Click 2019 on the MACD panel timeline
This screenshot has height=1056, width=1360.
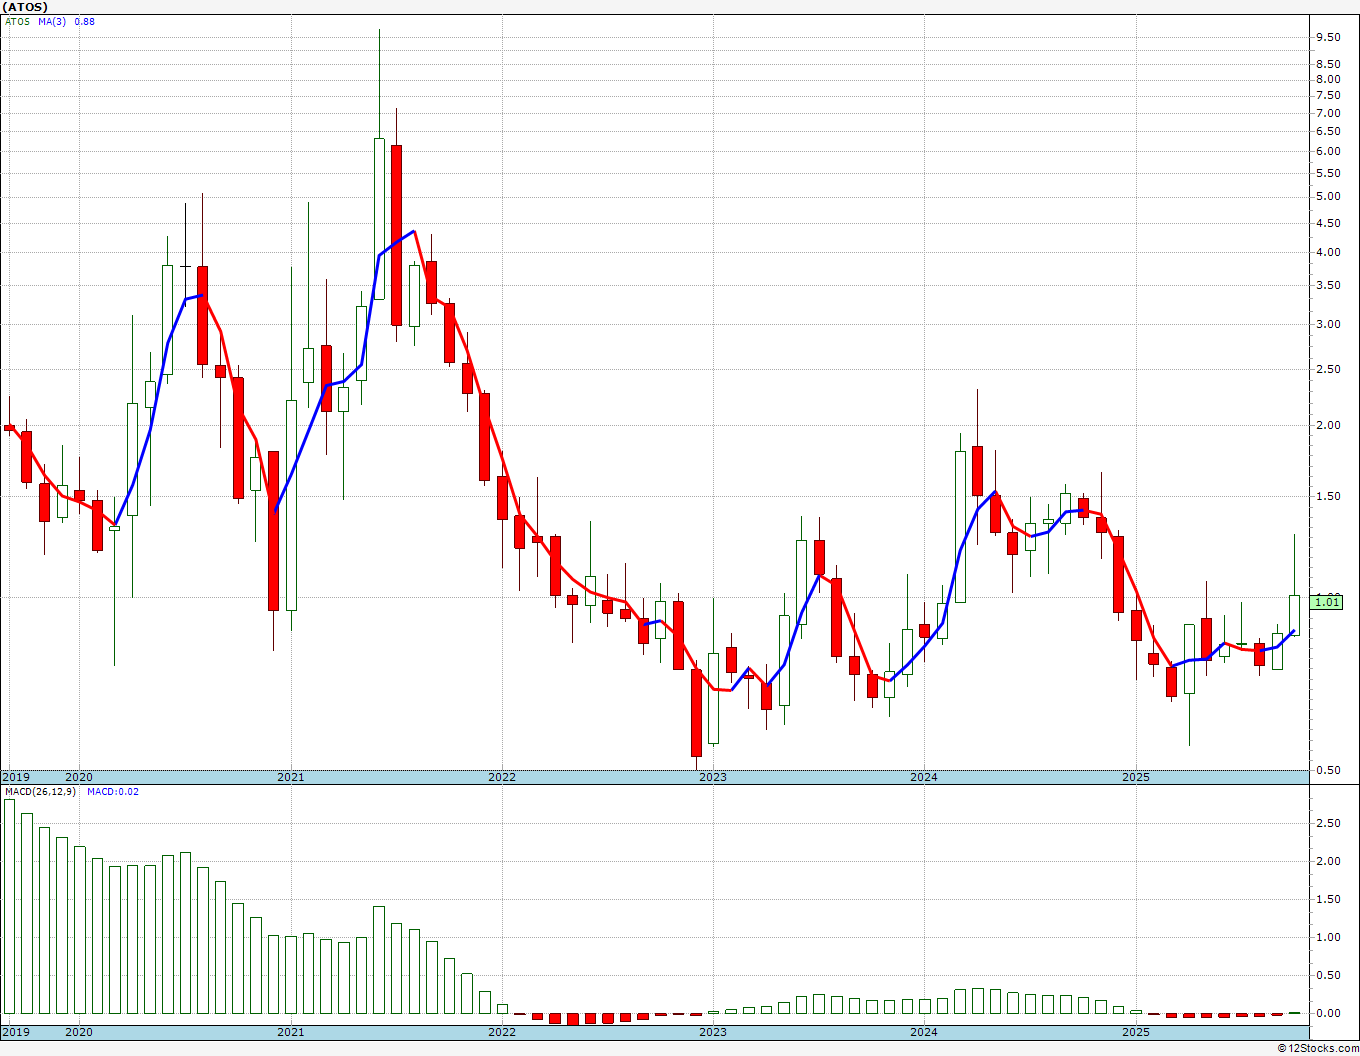click(x=16, y=1032)
